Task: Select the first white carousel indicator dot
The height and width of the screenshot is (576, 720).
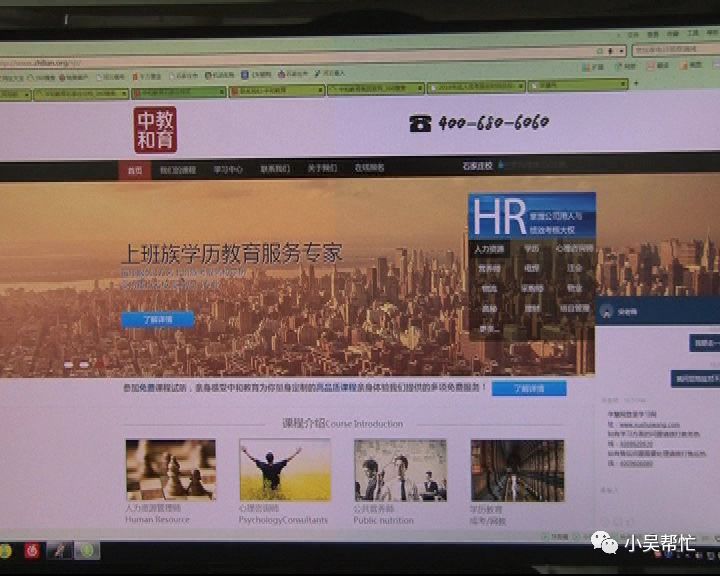Action: pyautogui.click(x=68, y=365)
